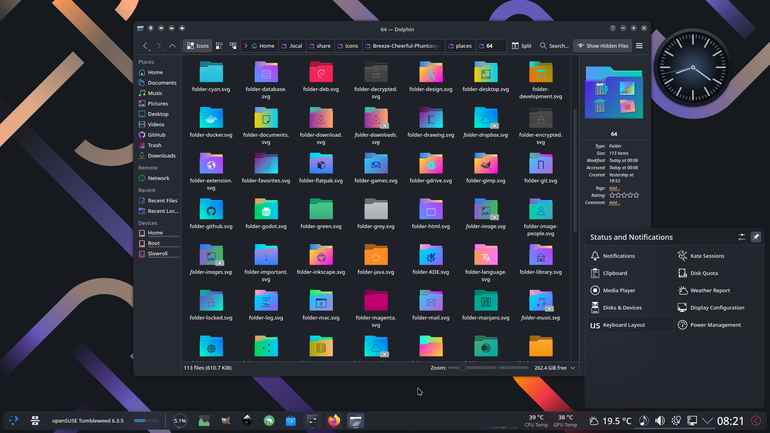The image size is (770, 433).
Task: Add tags link in information panel
Action: 614,188
